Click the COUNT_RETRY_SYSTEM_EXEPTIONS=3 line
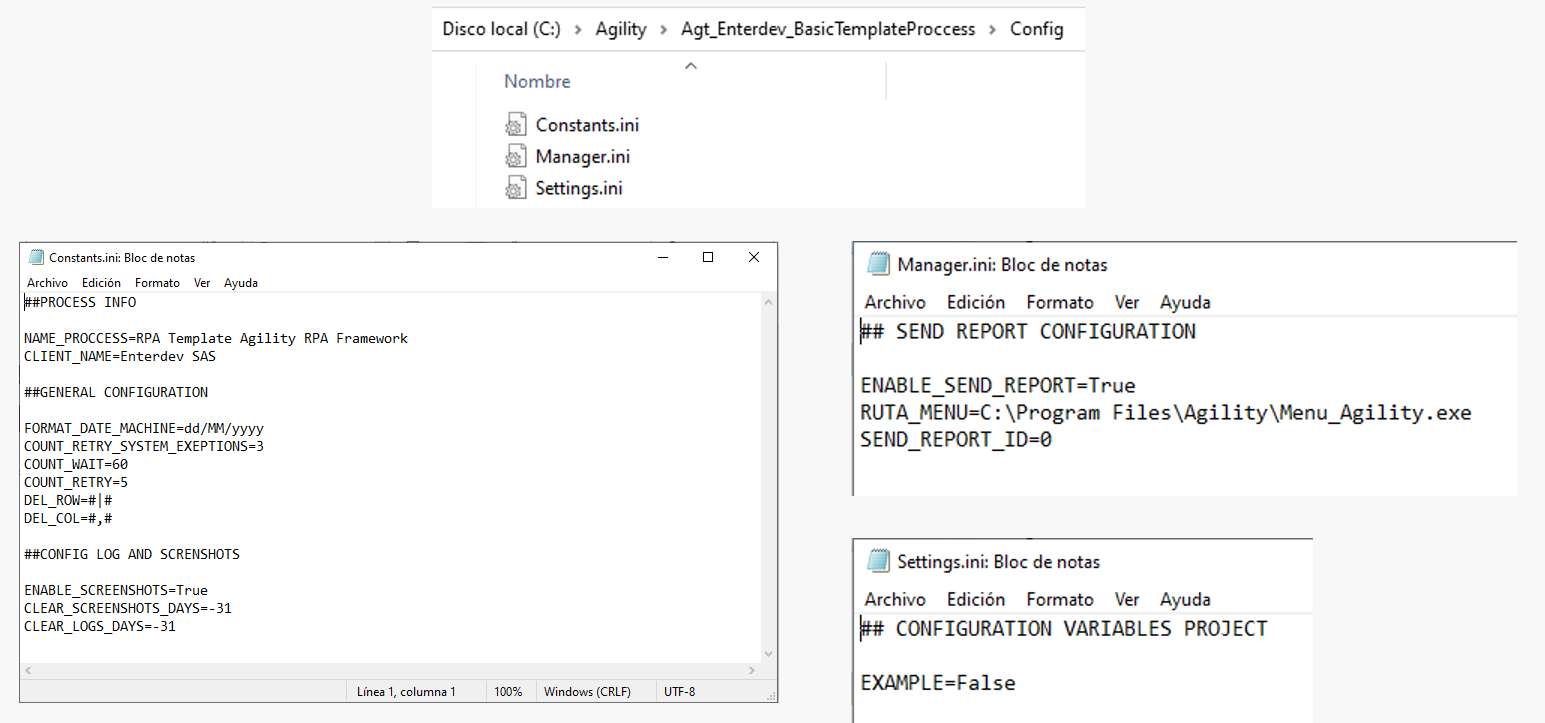The height and width of the screenshot is (723, 1545). click(144, 446)
